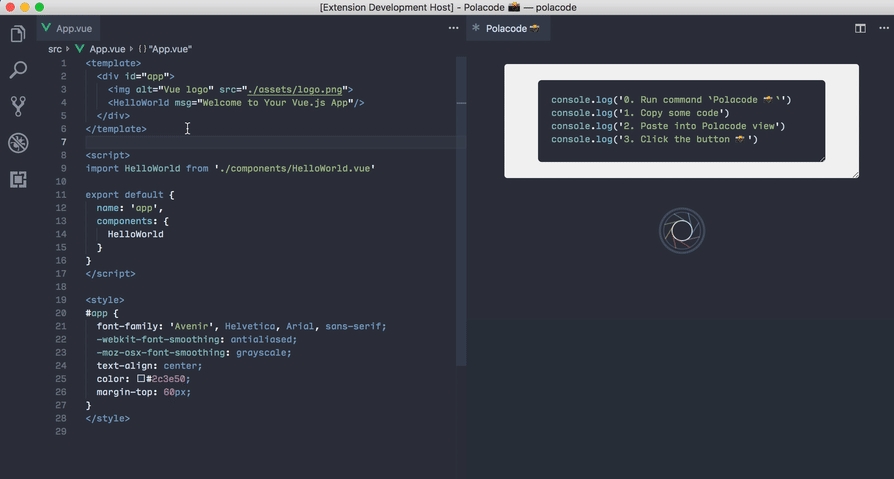Image resolution: width=894 pixels, height=479 pixels.
Task: Click '0. Run command' line in Polacode
Action: point(671,100)
